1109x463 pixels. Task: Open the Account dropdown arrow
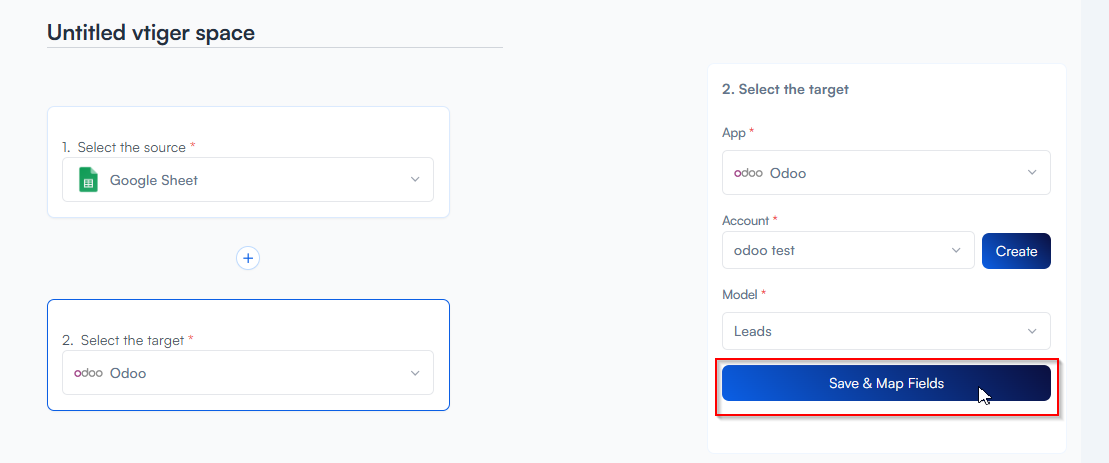(x=956, y=250)
